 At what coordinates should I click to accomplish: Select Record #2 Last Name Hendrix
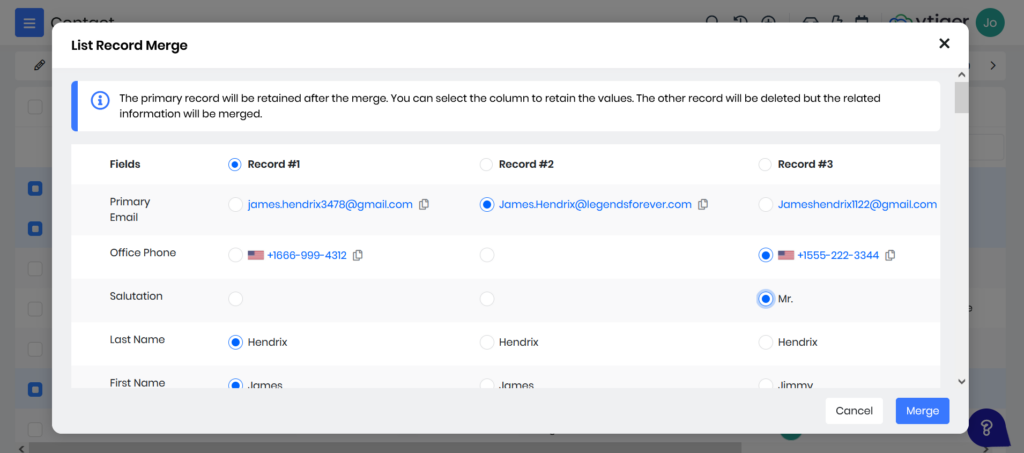tap(487, 342)
